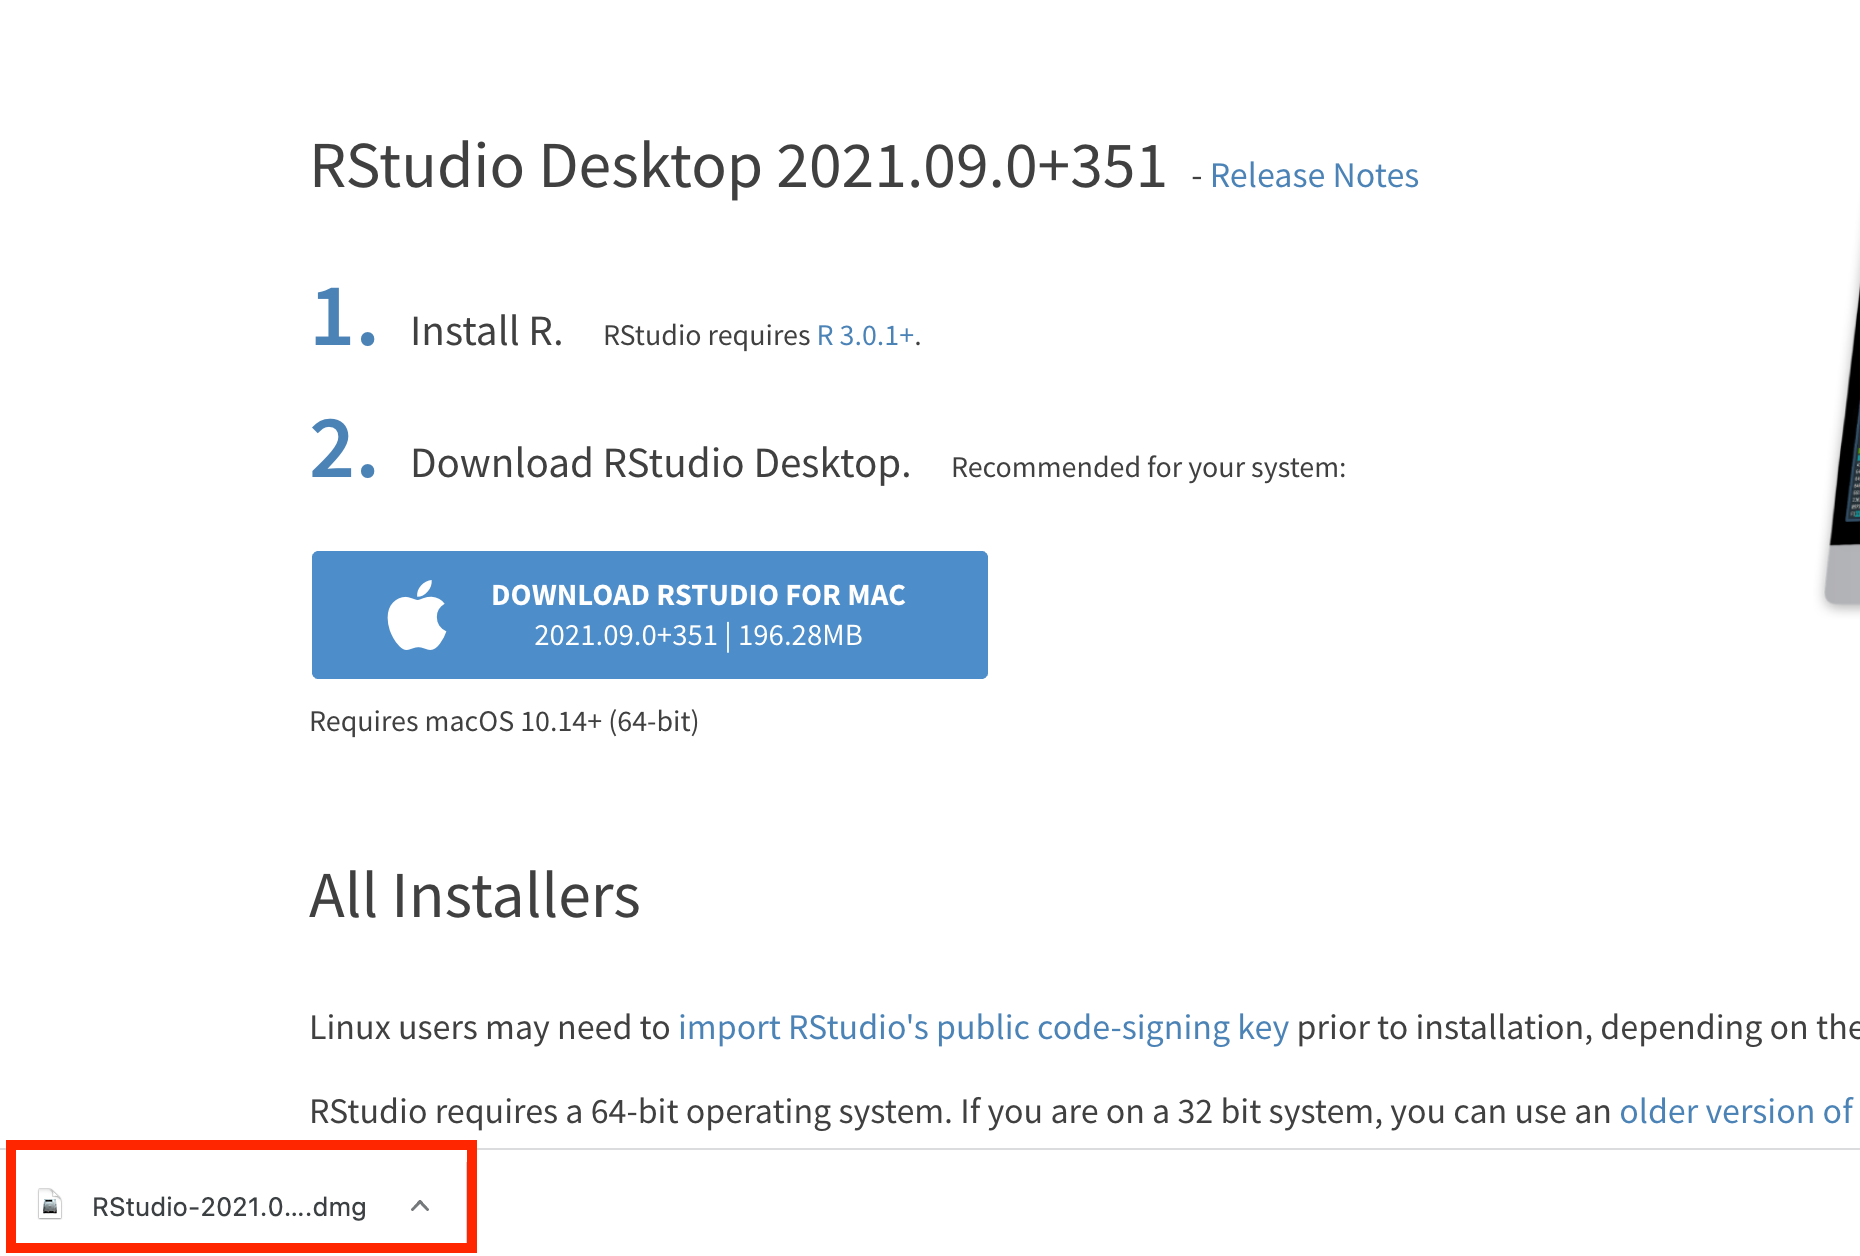Click Download RStudio for Mac button
This screenshot has height=1256, width=1860.
click(x=650, y=615)
